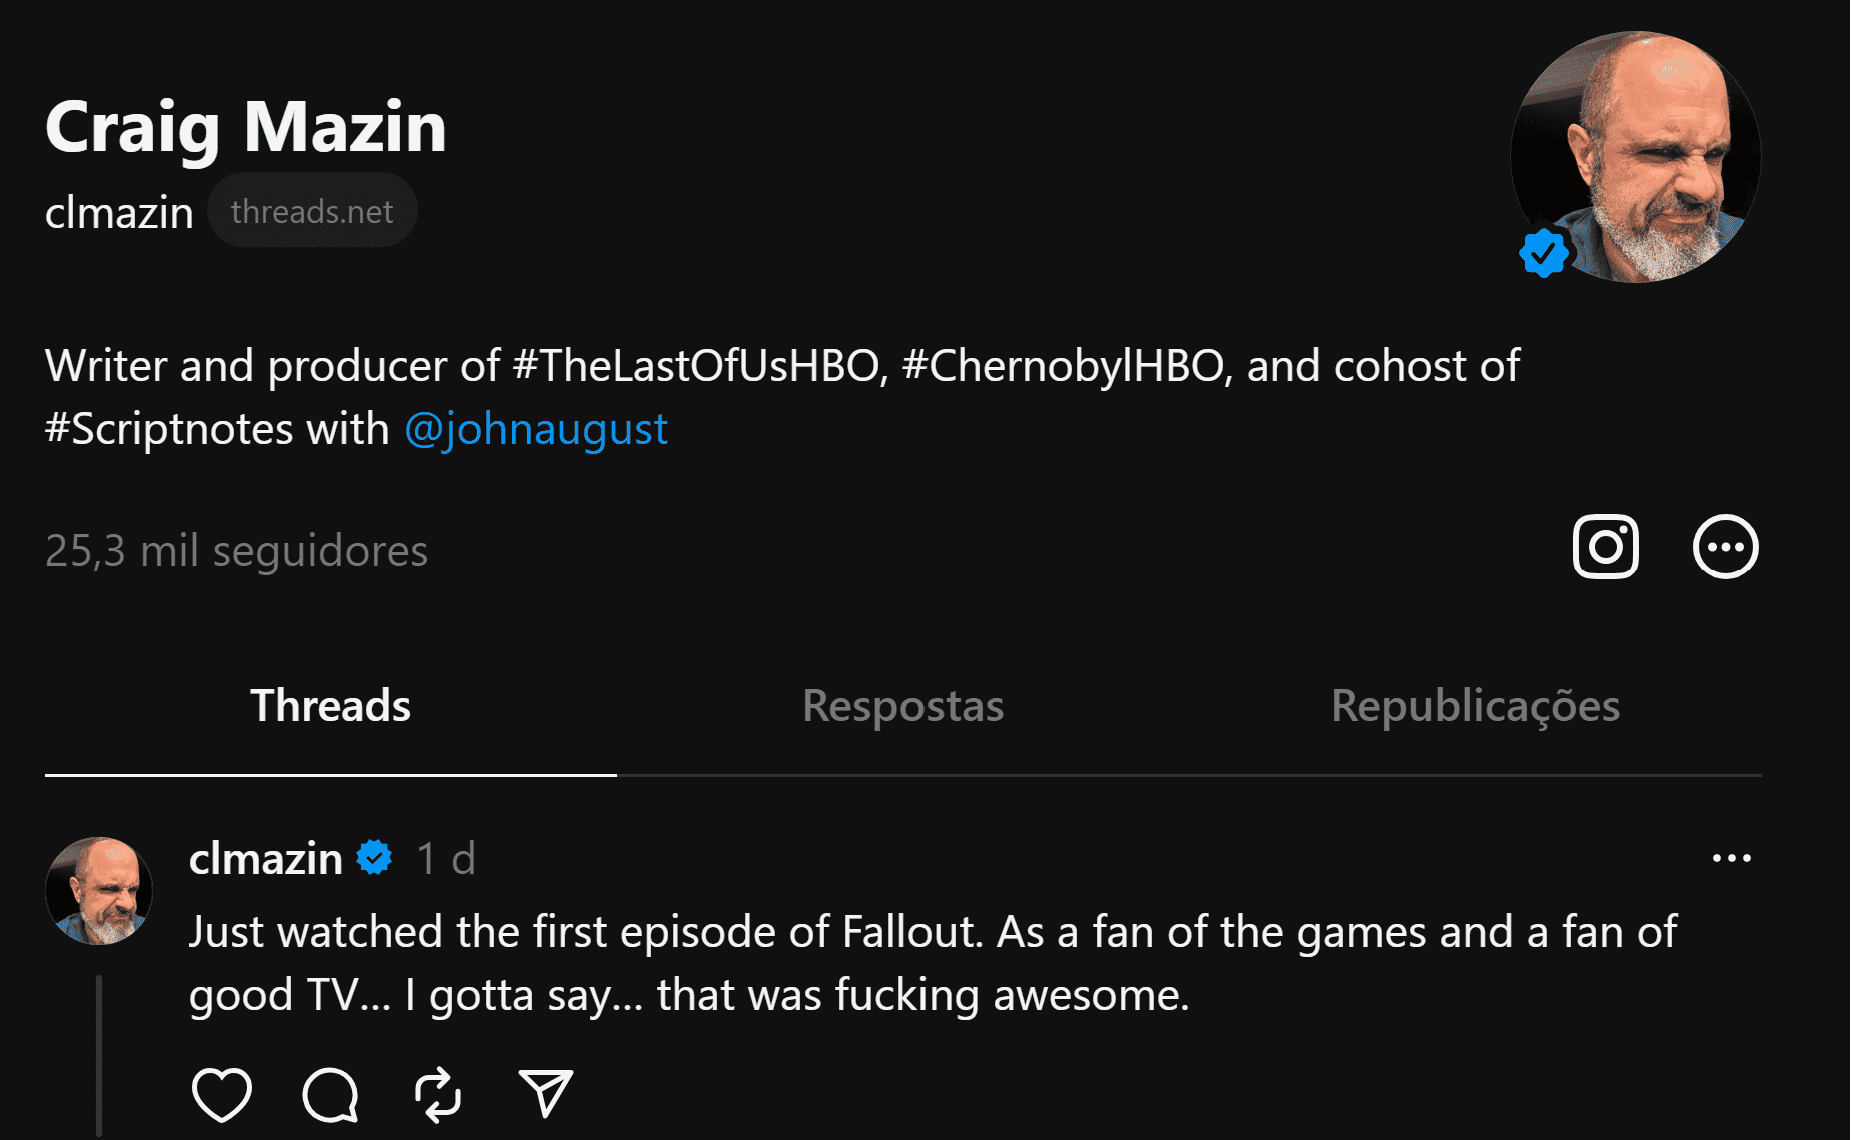Switch to the Republicações tab
This screenshot has width=1851, height=1140.
[x=1475, y=706]
